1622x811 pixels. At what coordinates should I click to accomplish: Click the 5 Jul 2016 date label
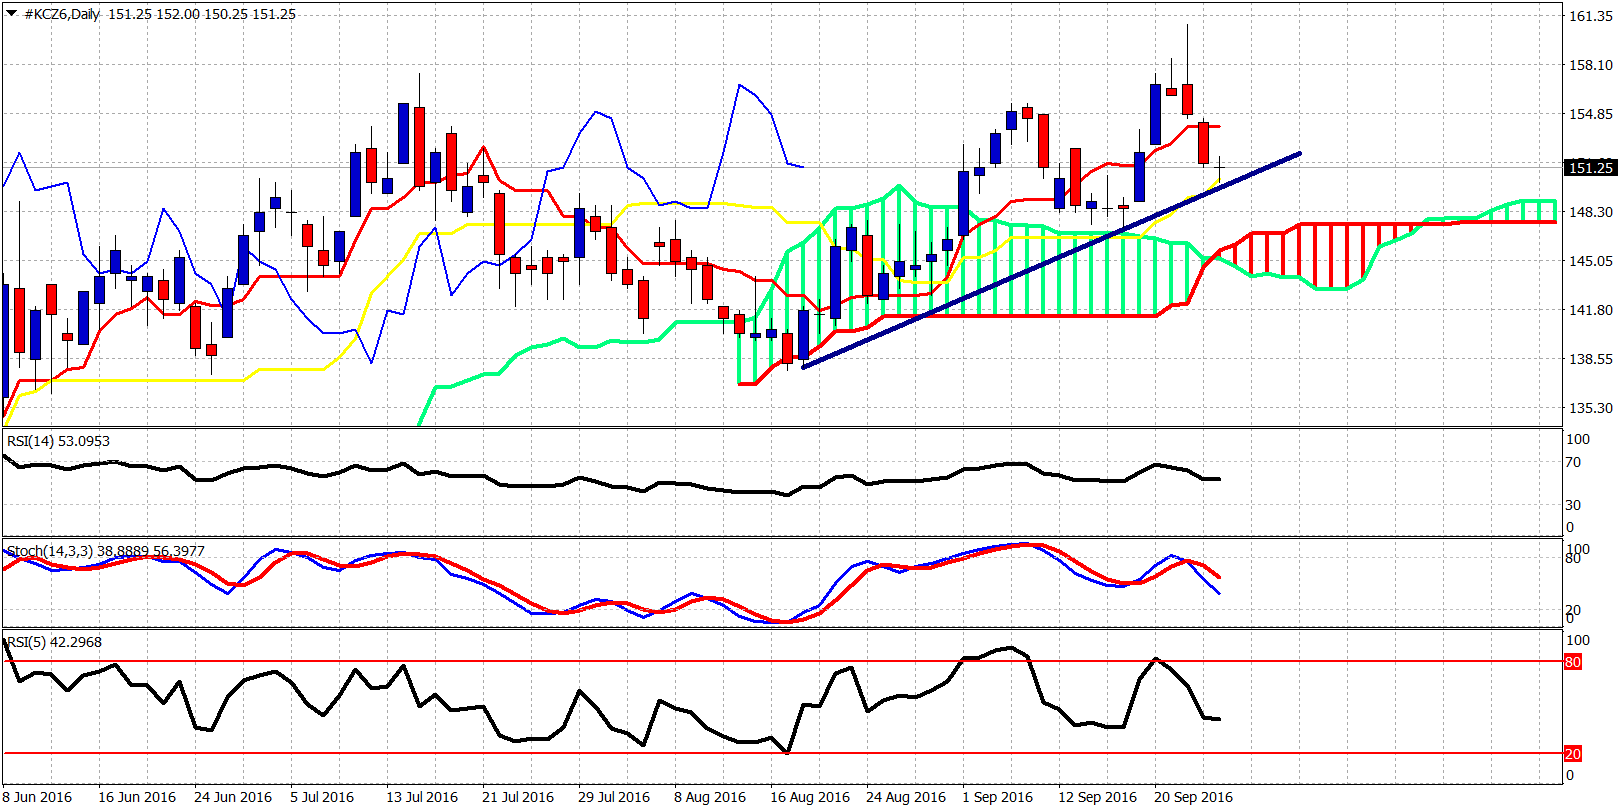[x=322, y=797]
